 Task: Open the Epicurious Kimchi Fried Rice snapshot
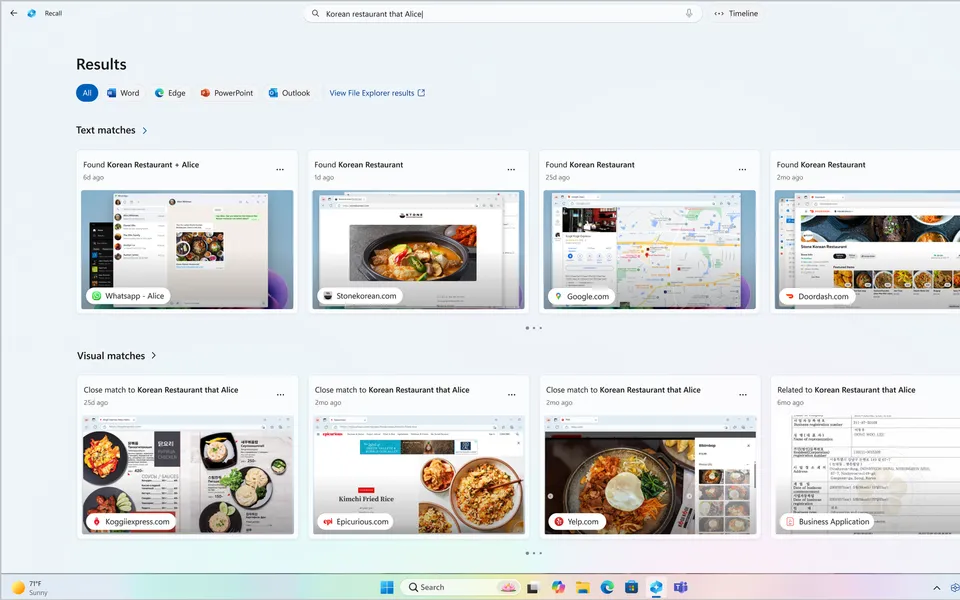point(419,474)
